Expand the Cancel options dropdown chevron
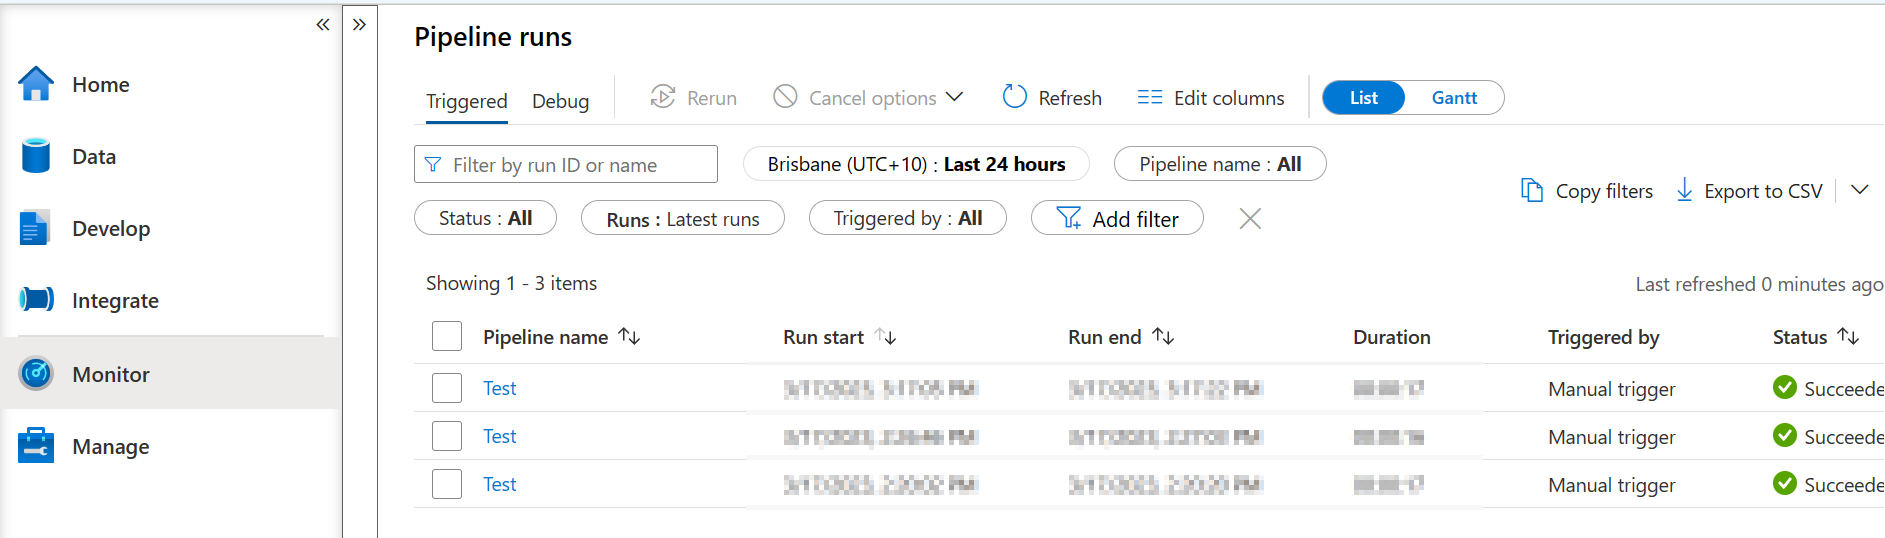The width and height of the screenshot is (1885, 538). pyautogui.click(x=954, y=97)
